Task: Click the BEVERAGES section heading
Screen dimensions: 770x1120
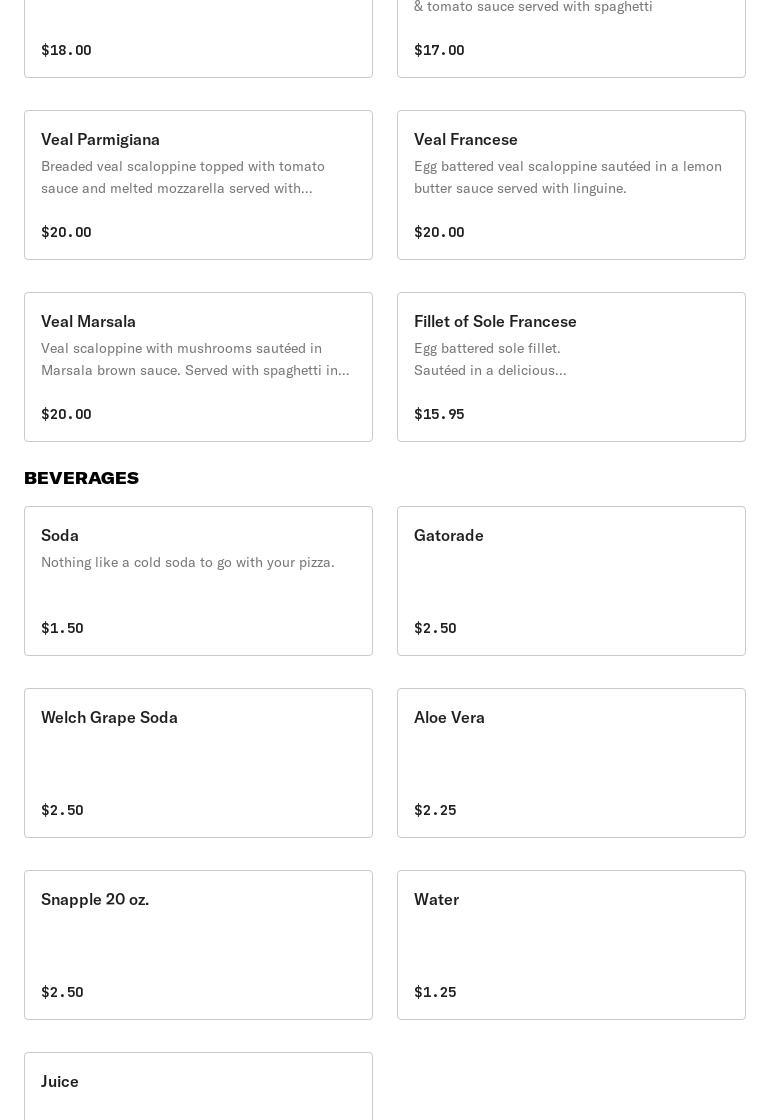Action: pyautogui.click(x=82, y=478)
